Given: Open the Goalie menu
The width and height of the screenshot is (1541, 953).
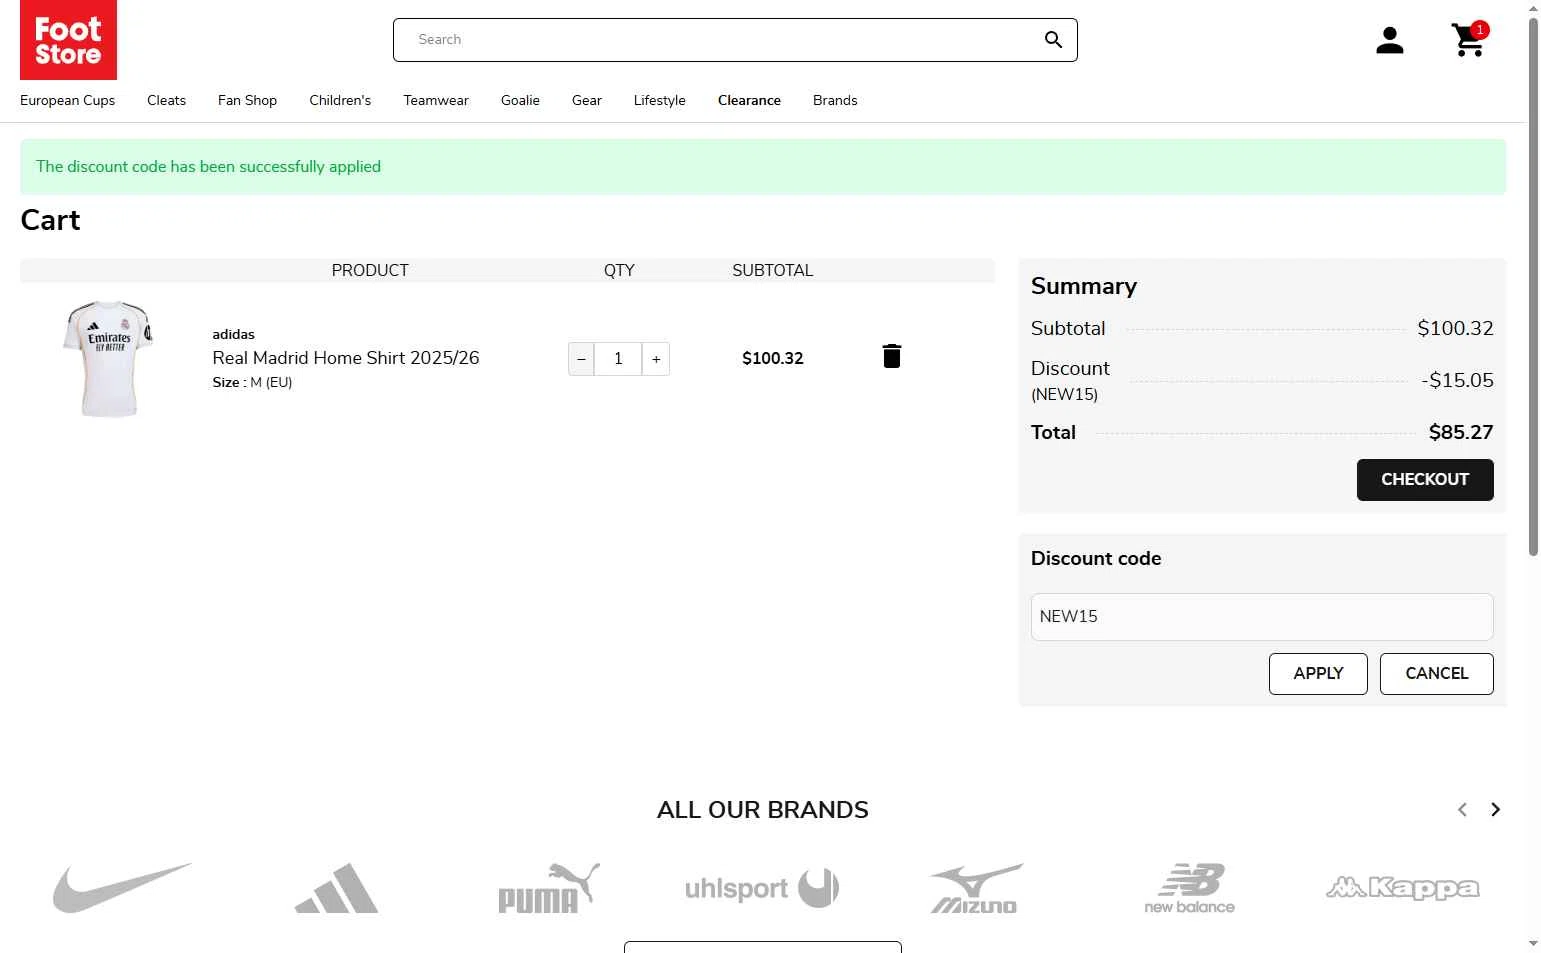Looking at the screenshot, I should tap(520, 100).
